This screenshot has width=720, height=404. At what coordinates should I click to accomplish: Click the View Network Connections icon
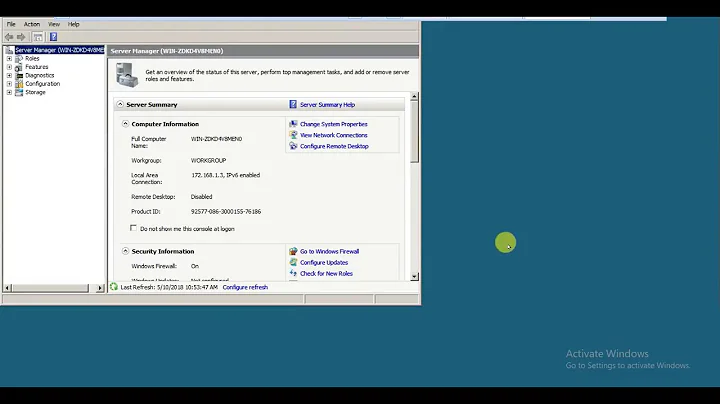pos(293,135)
